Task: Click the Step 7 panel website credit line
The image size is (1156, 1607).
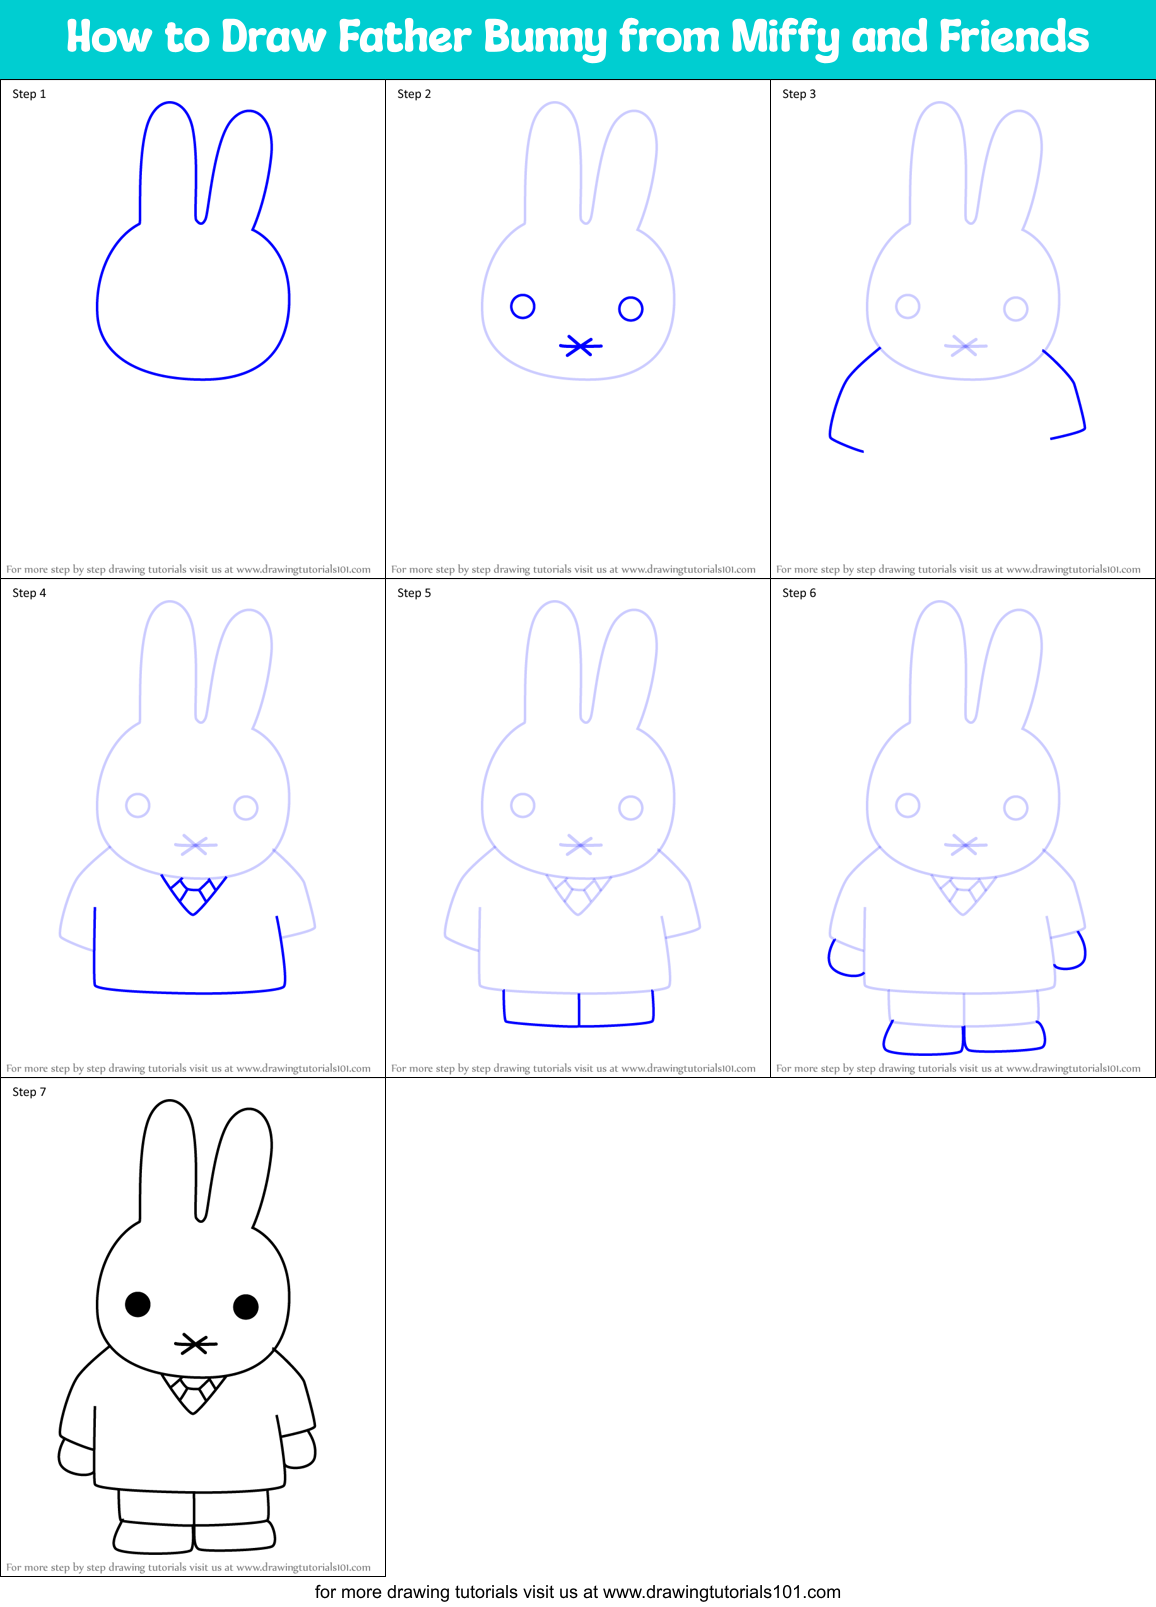Action: [188, 1567]
